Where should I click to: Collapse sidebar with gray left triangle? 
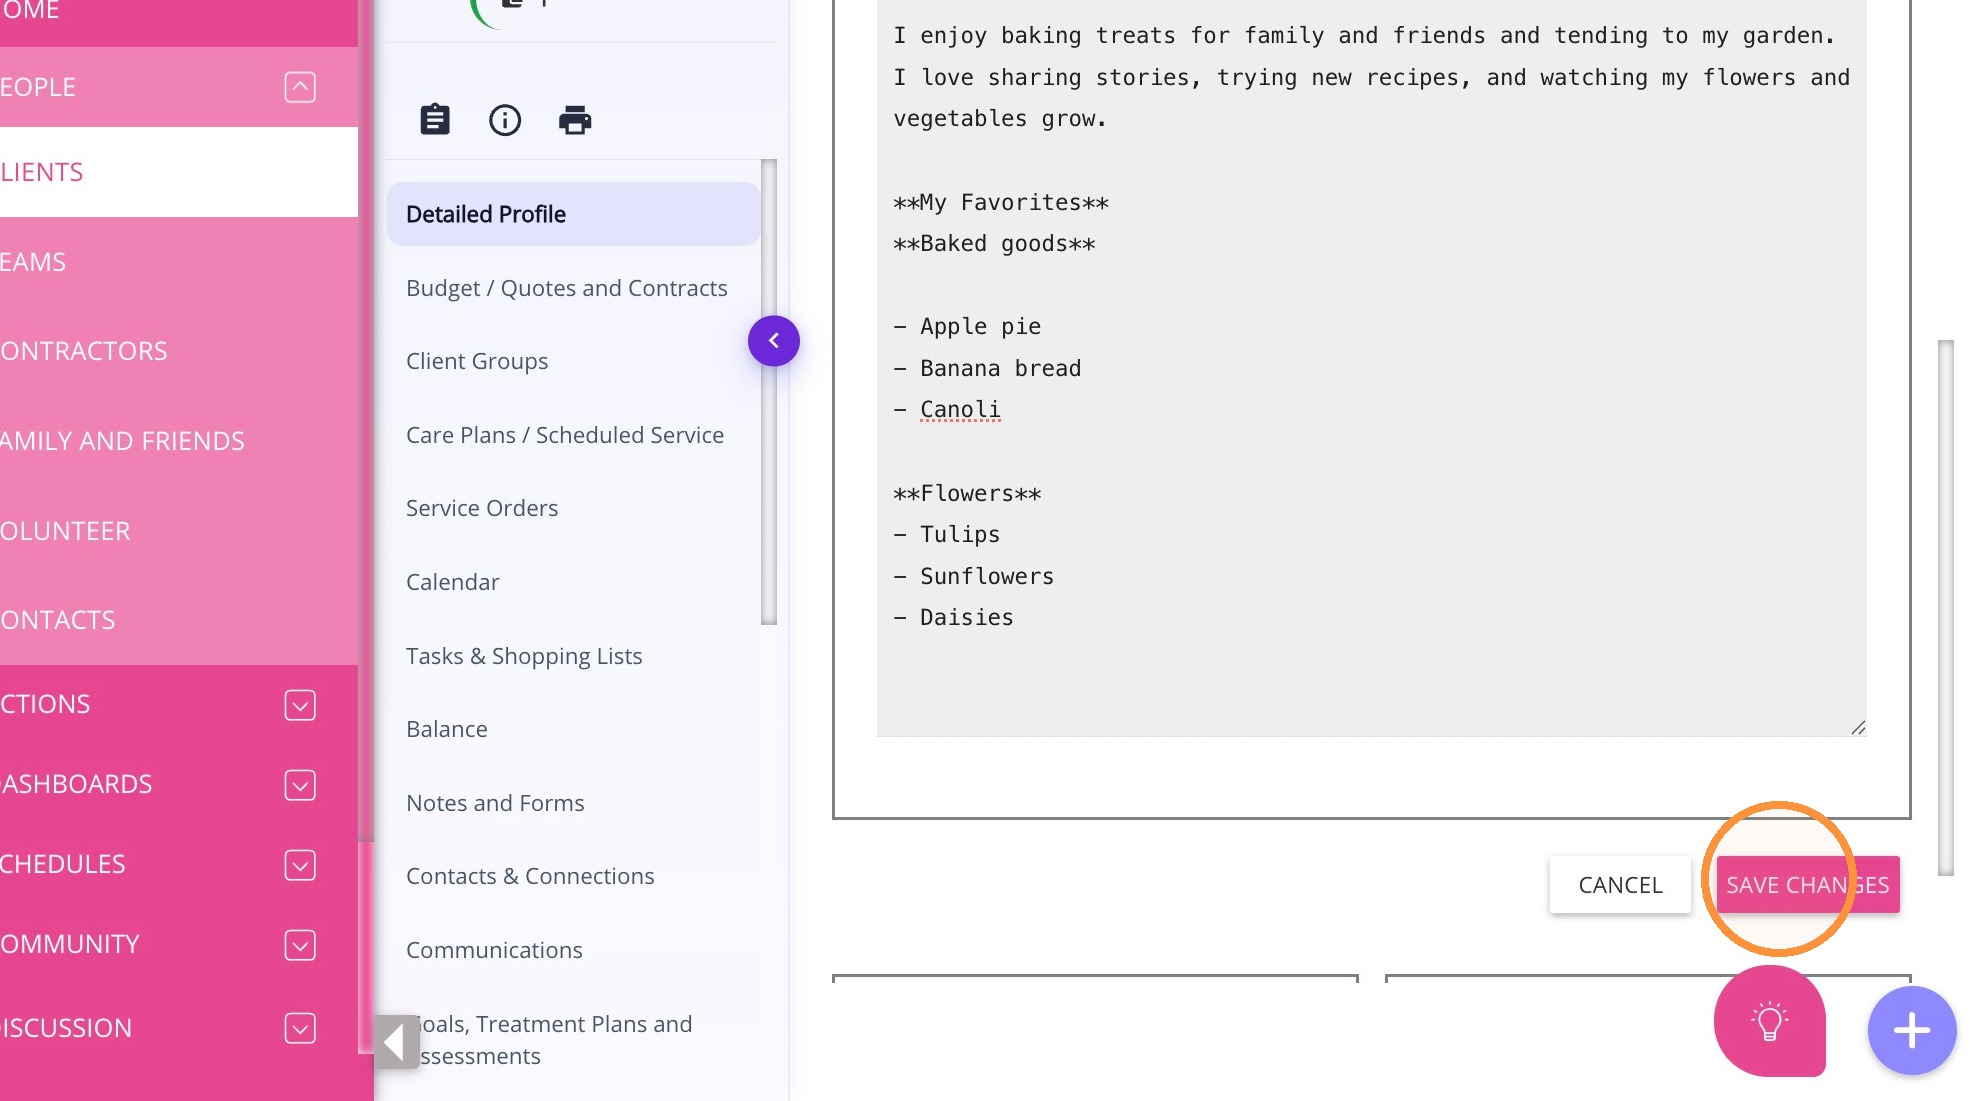396,1042
